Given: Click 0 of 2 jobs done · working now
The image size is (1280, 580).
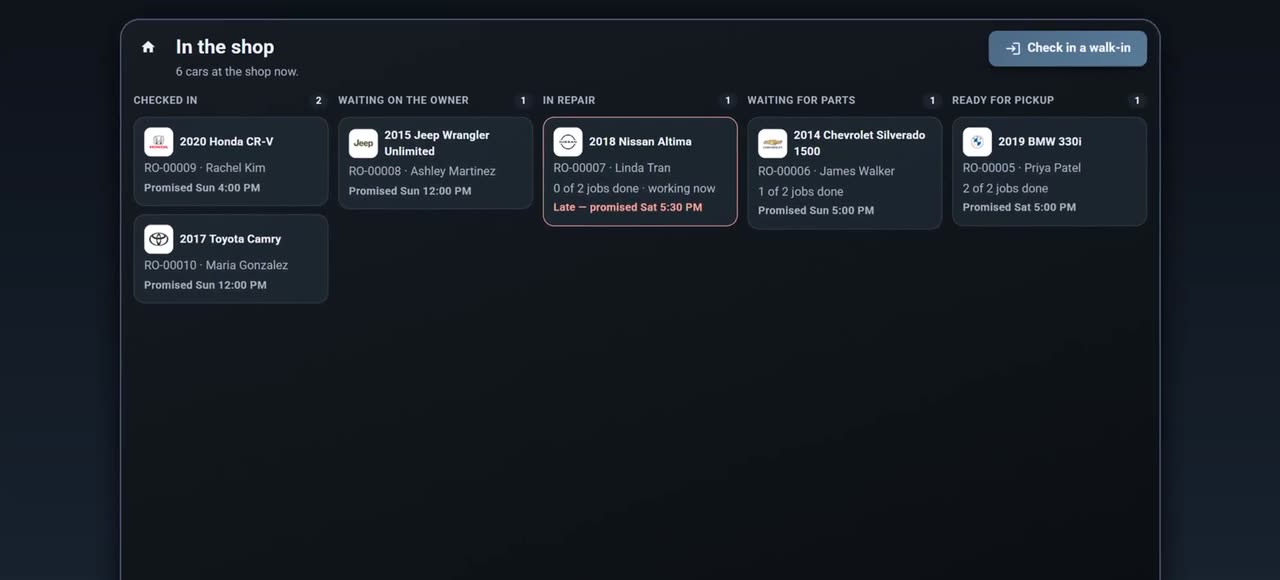Looking at the screenshot, I should pos(635,188).
